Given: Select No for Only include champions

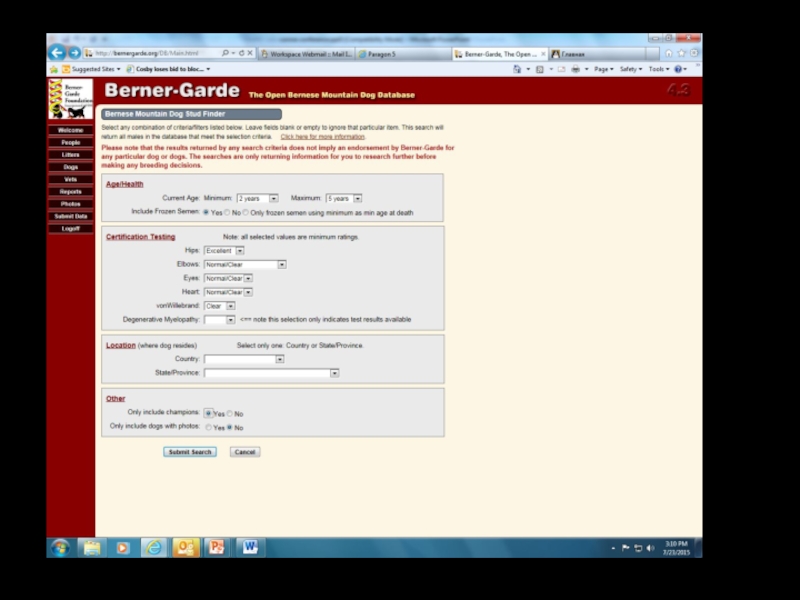Looking at the screenshot, I should pyautogui.click(x=230, y=414).
